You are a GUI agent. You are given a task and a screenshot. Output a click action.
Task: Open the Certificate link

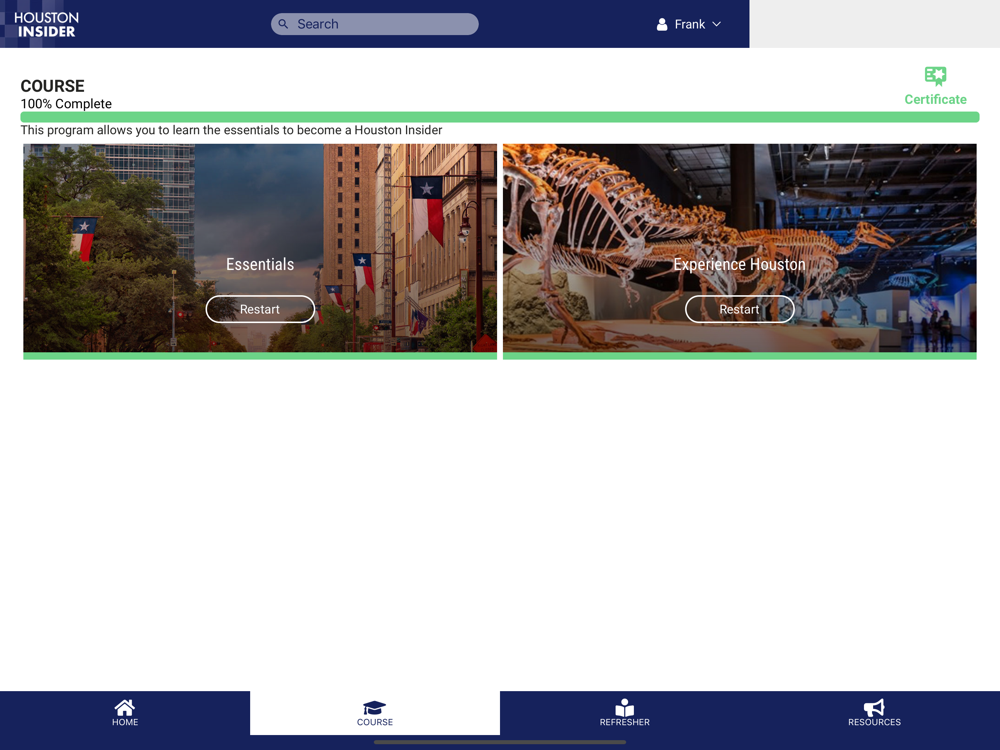(x=936, y=99)
